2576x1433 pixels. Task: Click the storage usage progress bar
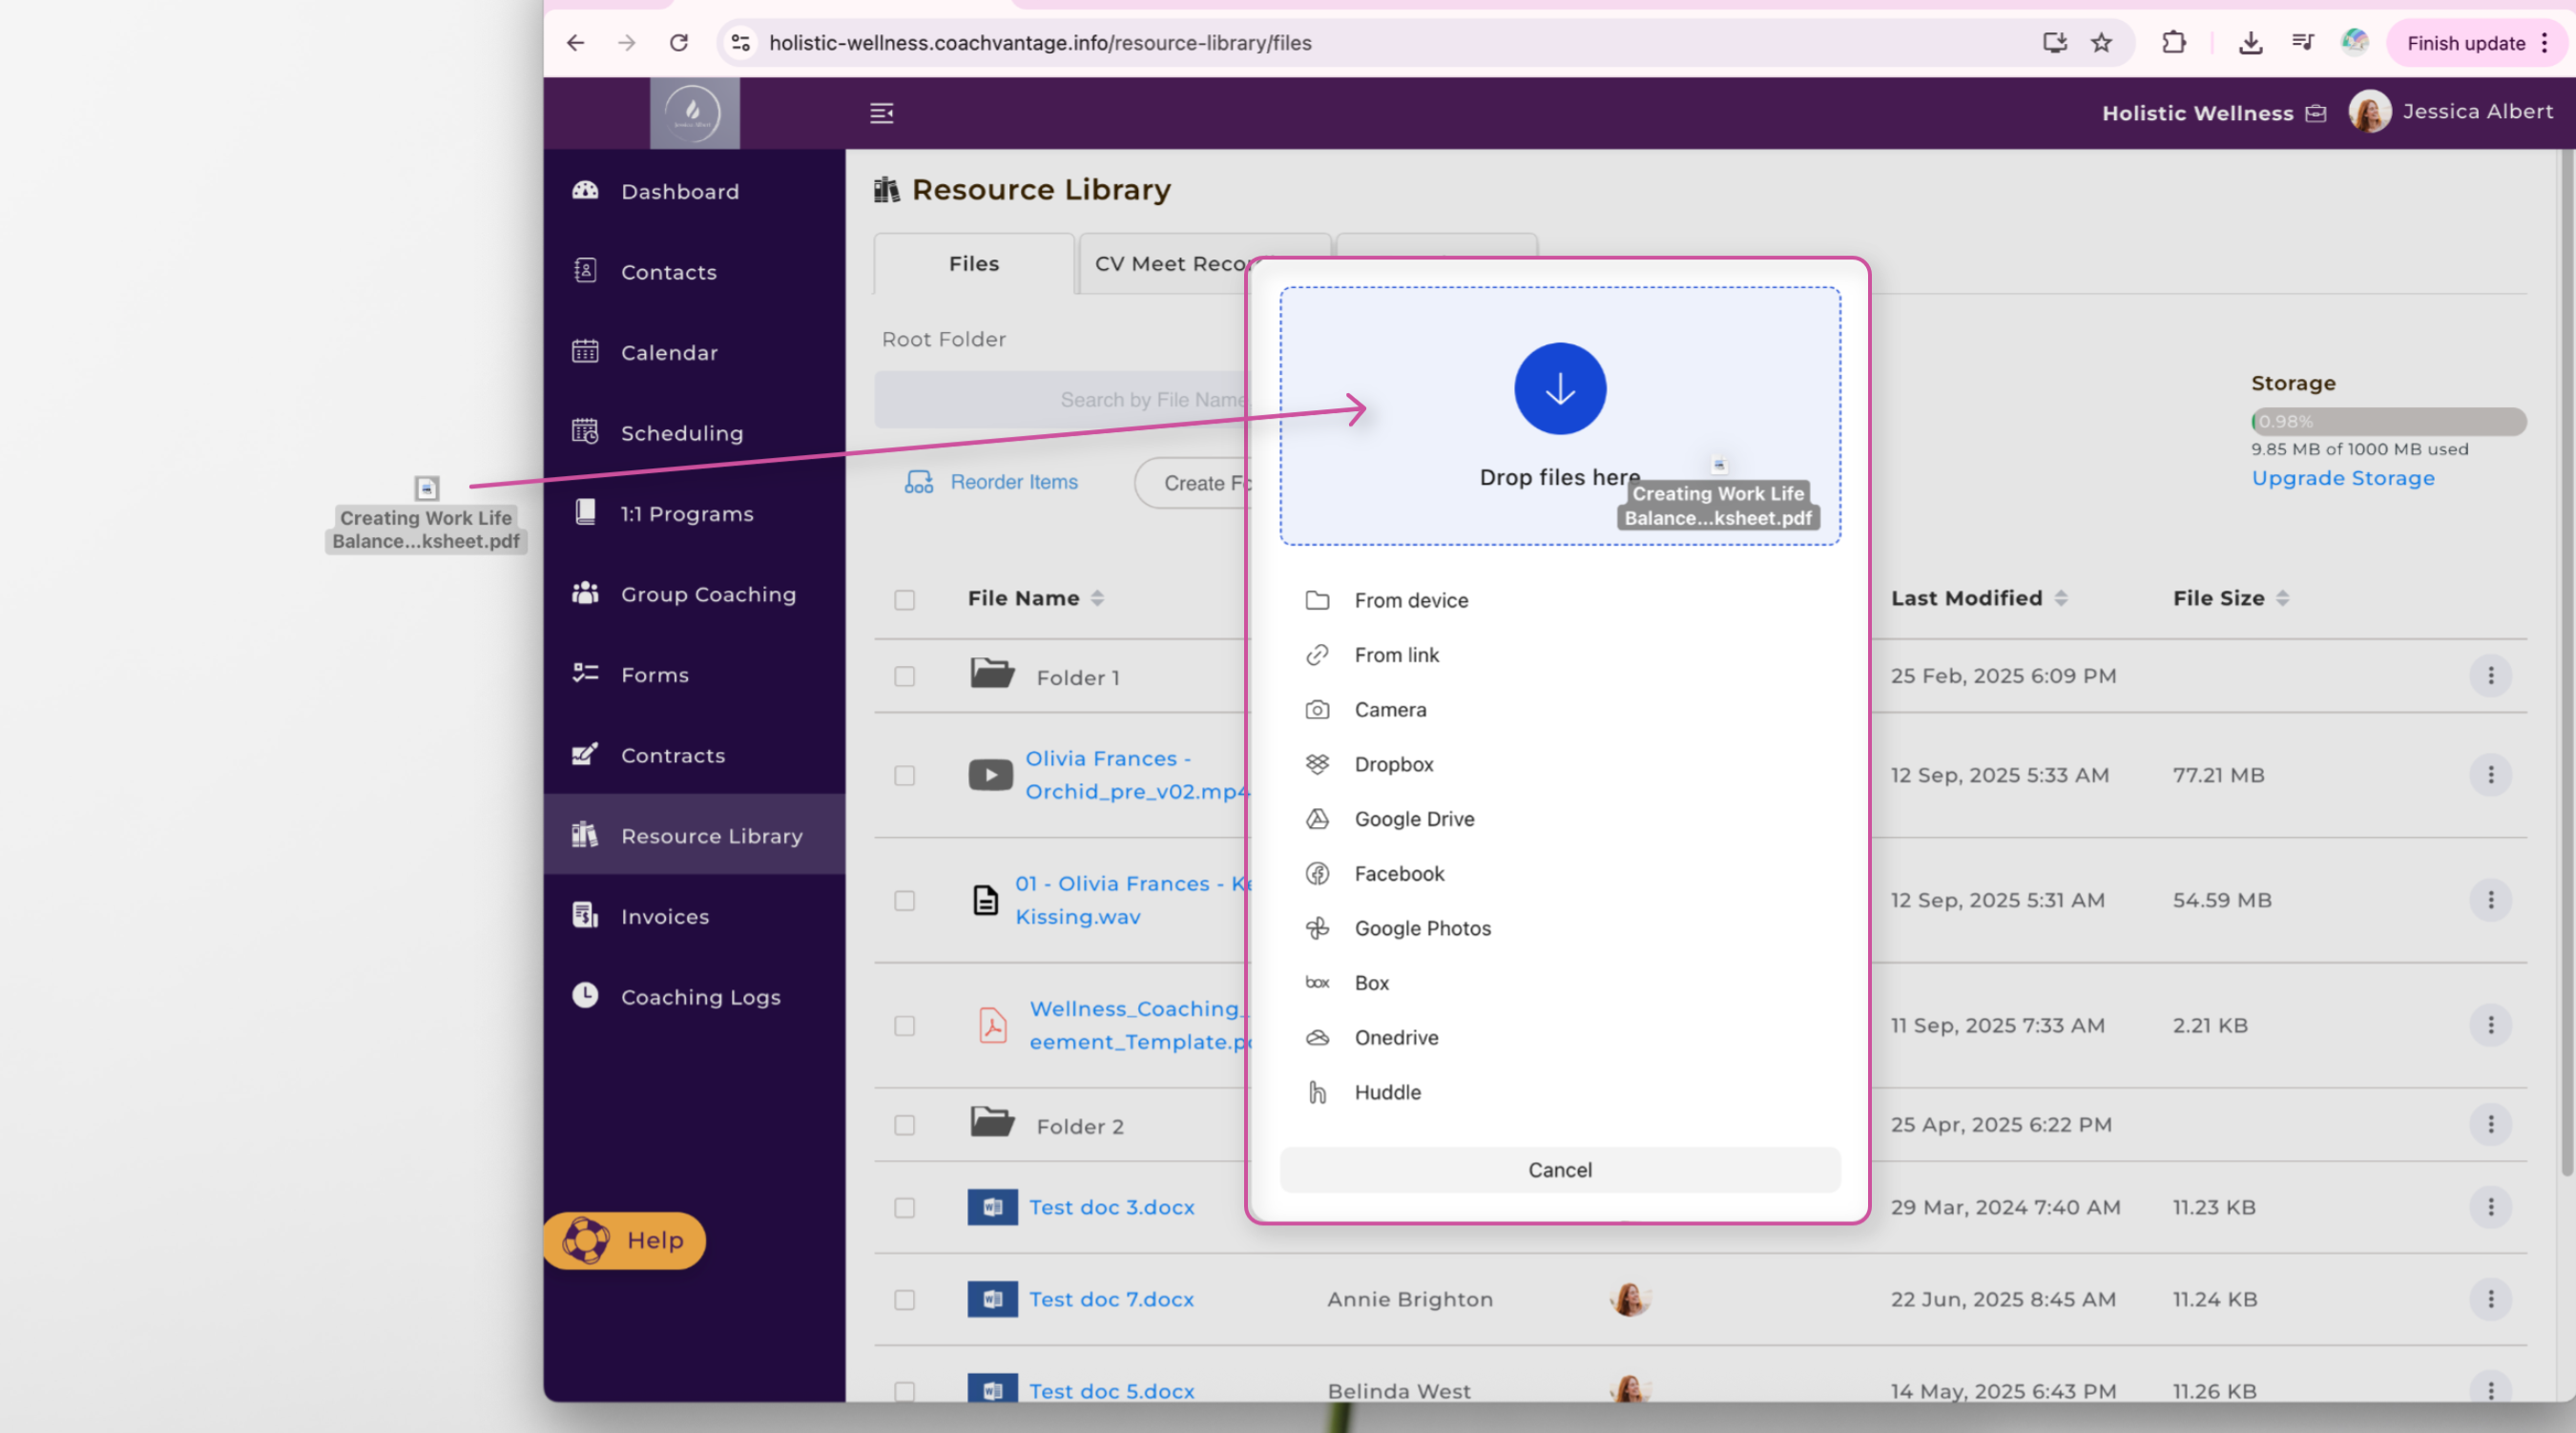2387,421
